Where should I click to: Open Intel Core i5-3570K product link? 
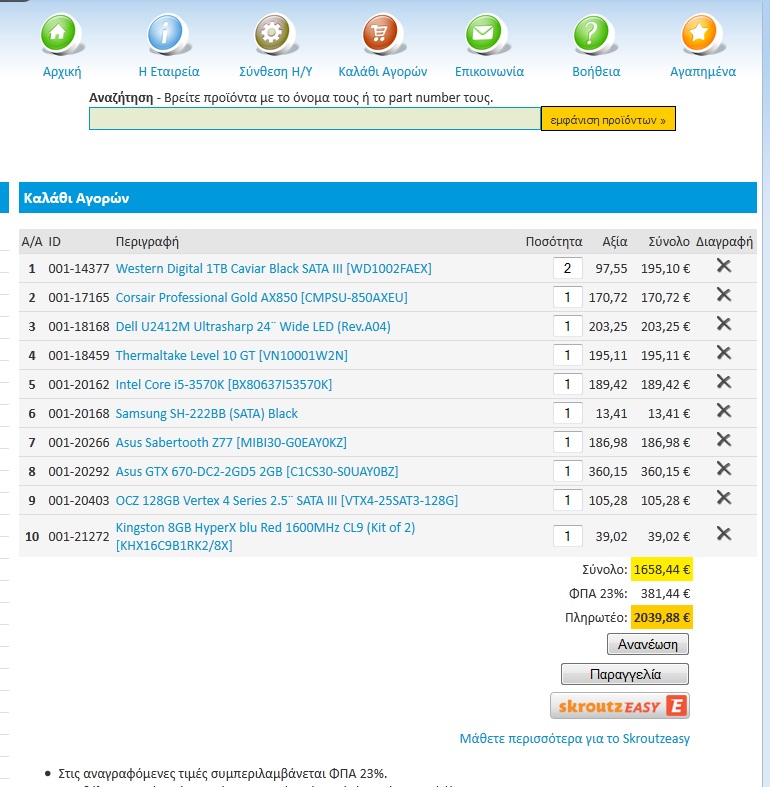pyautogui.click(x=224, y=385)
